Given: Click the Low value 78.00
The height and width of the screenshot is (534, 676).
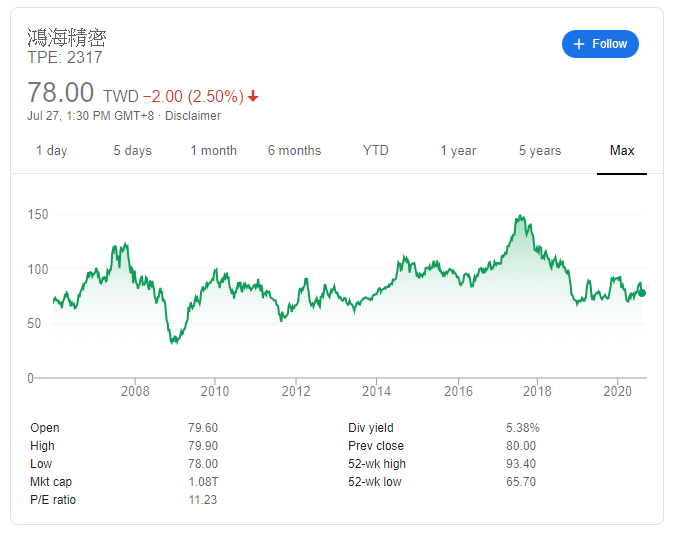Looking at the screenshot, I should [x=203, y=464].
